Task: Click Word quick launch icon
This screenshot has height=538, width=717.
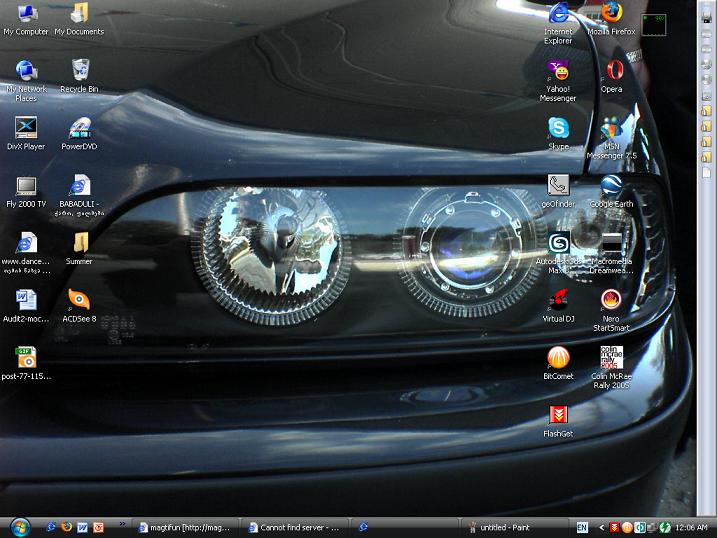Action: [x=82, y=527]
